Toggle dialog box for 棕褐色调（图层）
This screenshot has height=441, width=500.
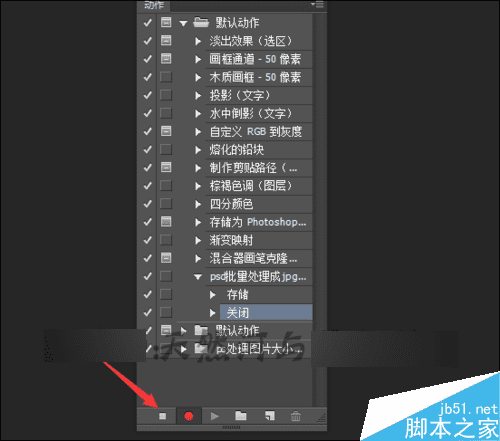pos(166,185)
